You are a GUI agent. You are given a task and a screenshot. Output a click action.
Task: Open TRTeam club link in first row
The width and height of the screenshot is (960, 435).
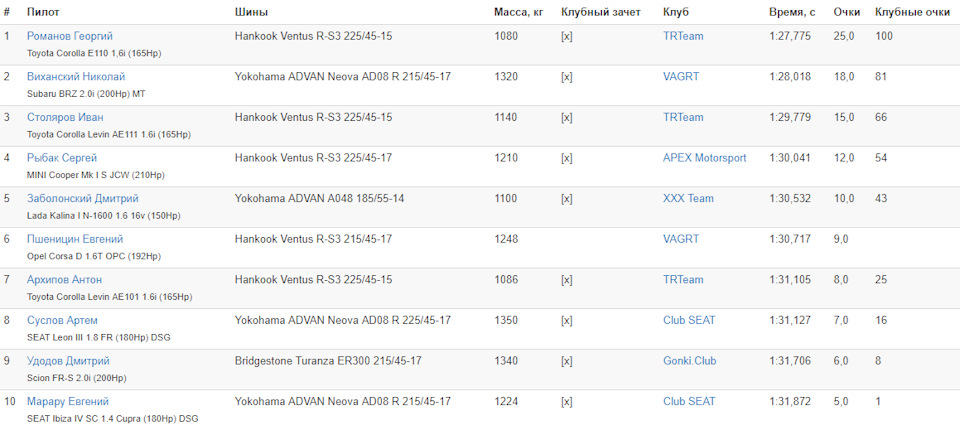tap(683, 36)
